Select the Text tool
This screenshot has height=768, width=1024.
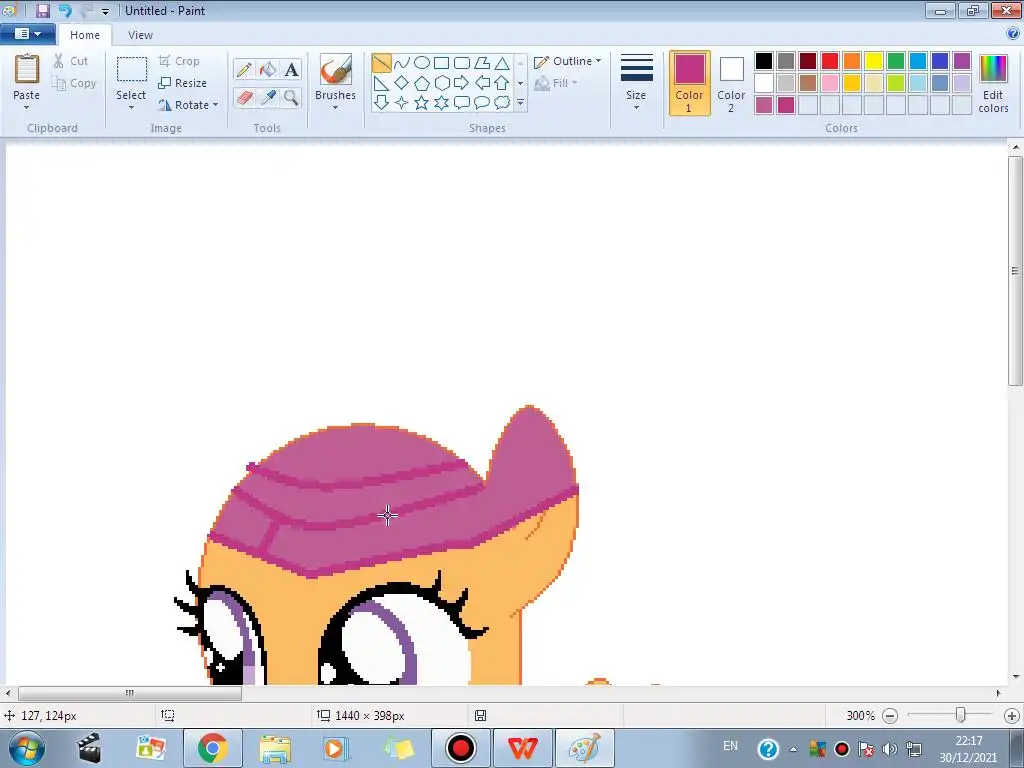291,69
